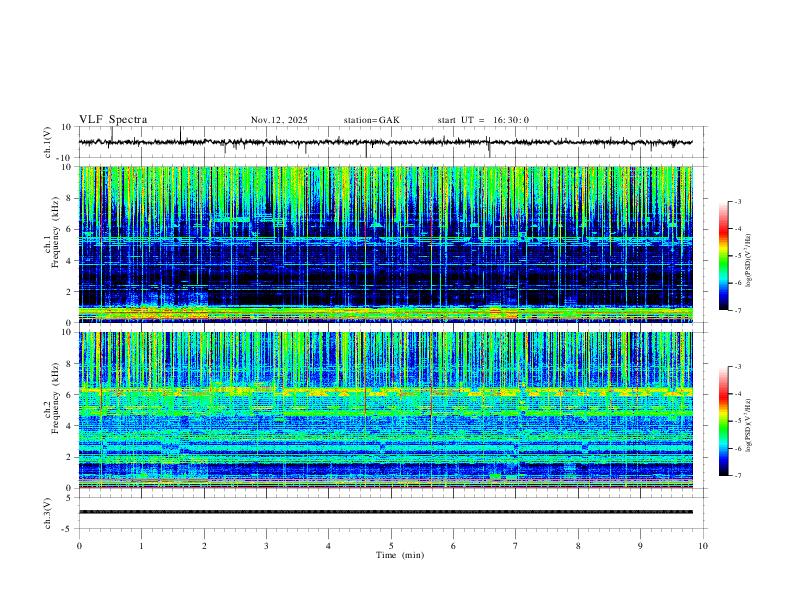Screen dimensions: 792x612
Task: Click the "-7" tick on the ch.2 color bar
Action: click(738, 476)
